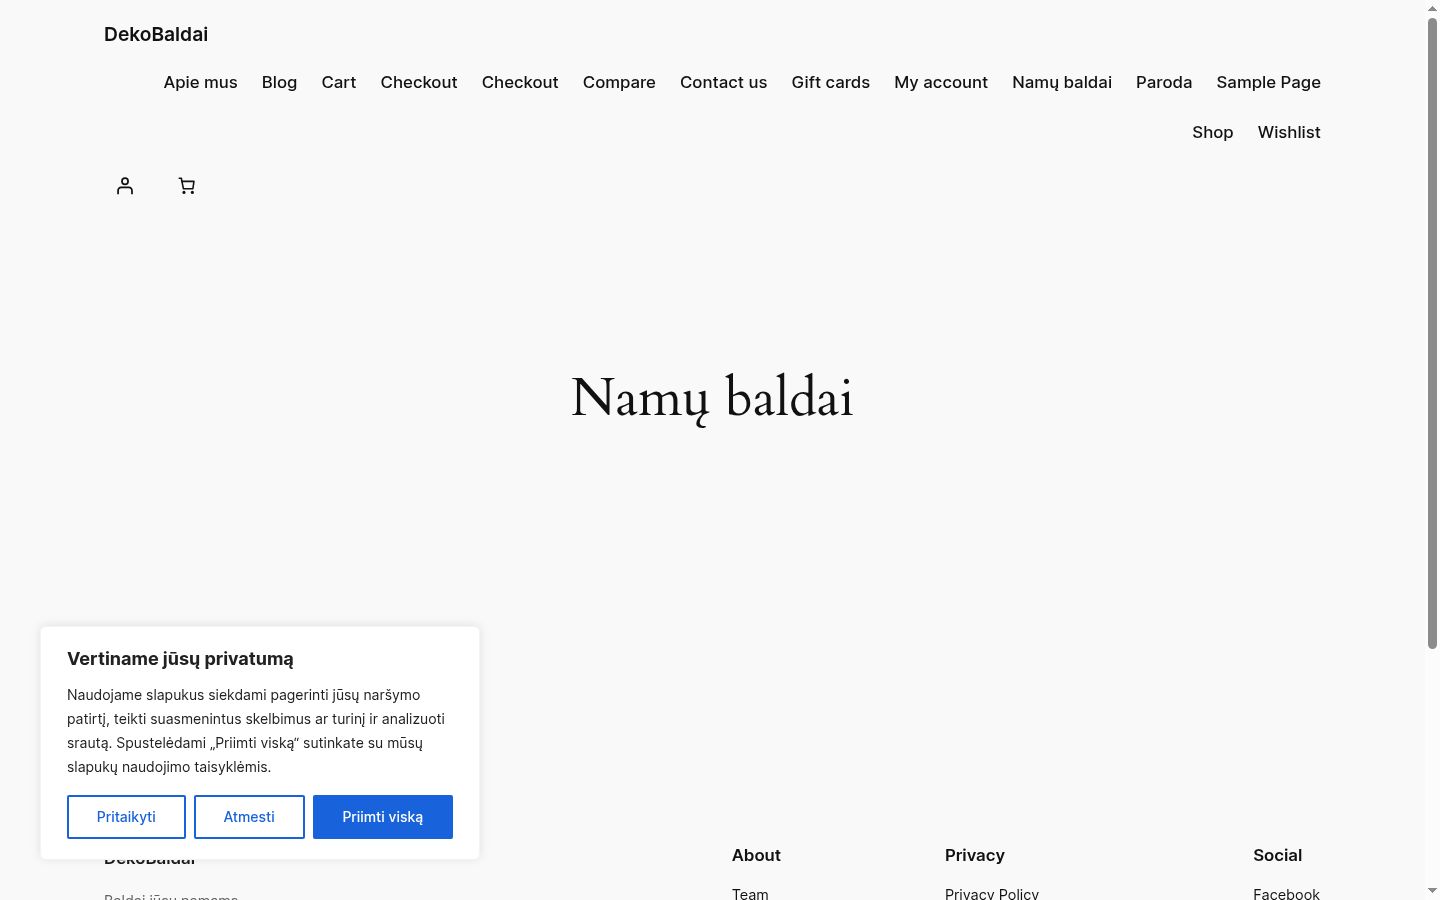1440x900 pixels.
Task: Click the DekoBaldai site title
Action: click(x=156, y=34)
